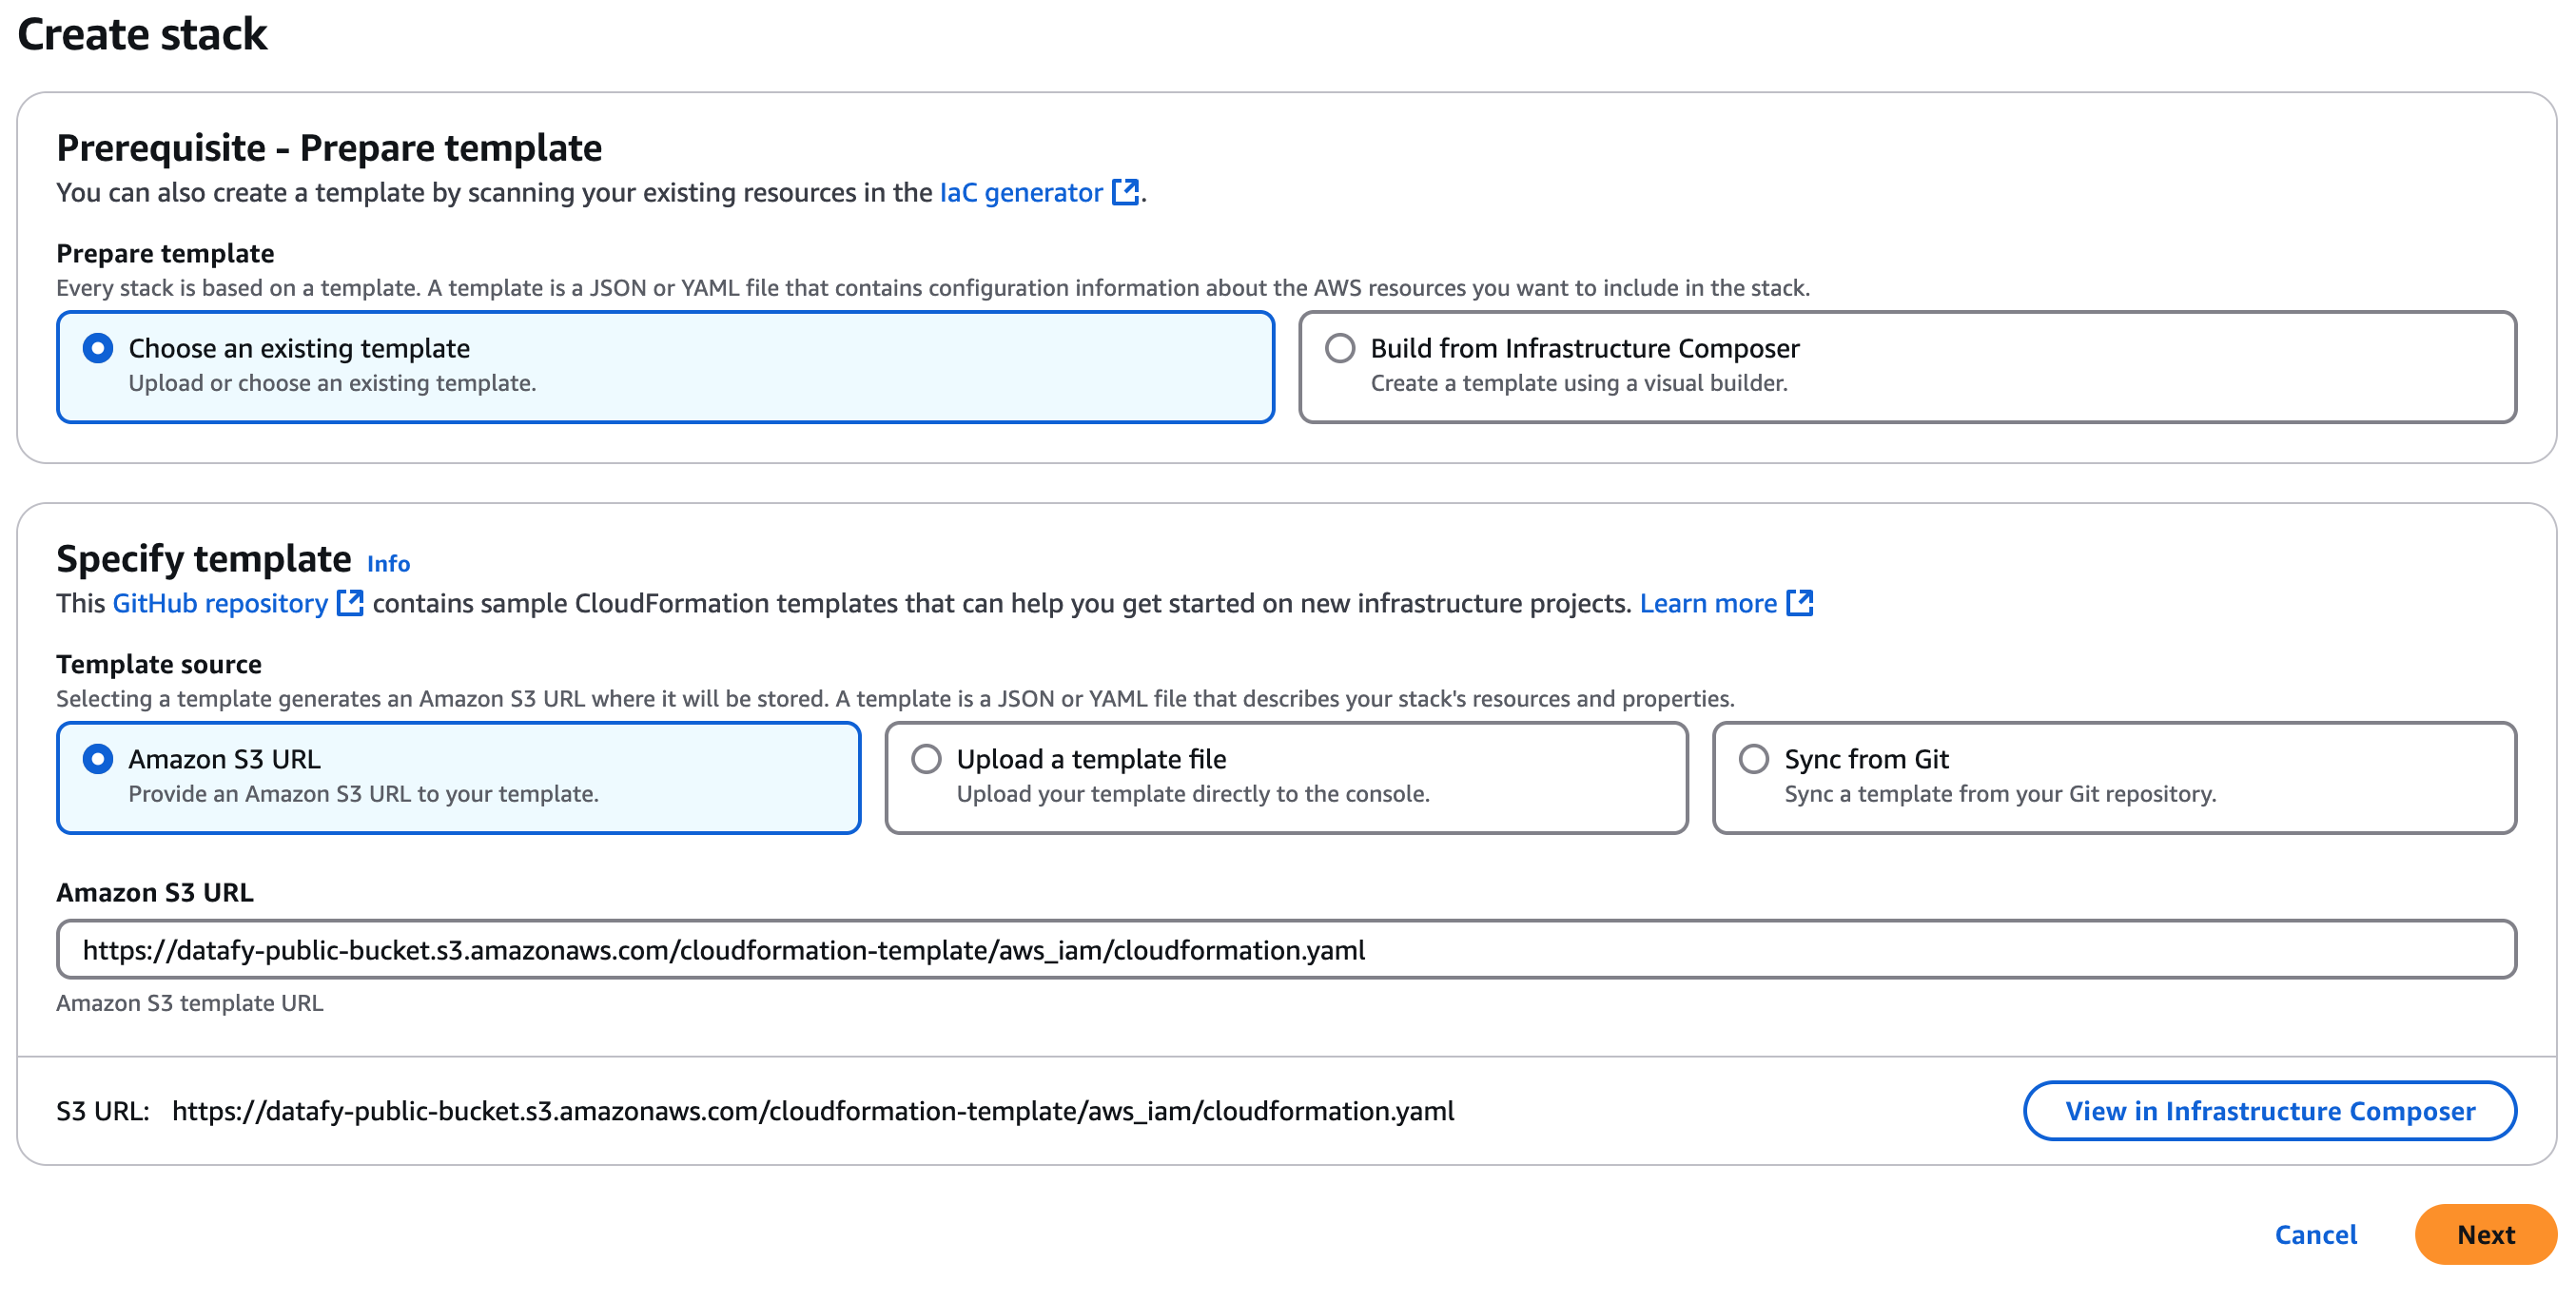
Task: Click the Sync from Git card description
Action: 2000,794
